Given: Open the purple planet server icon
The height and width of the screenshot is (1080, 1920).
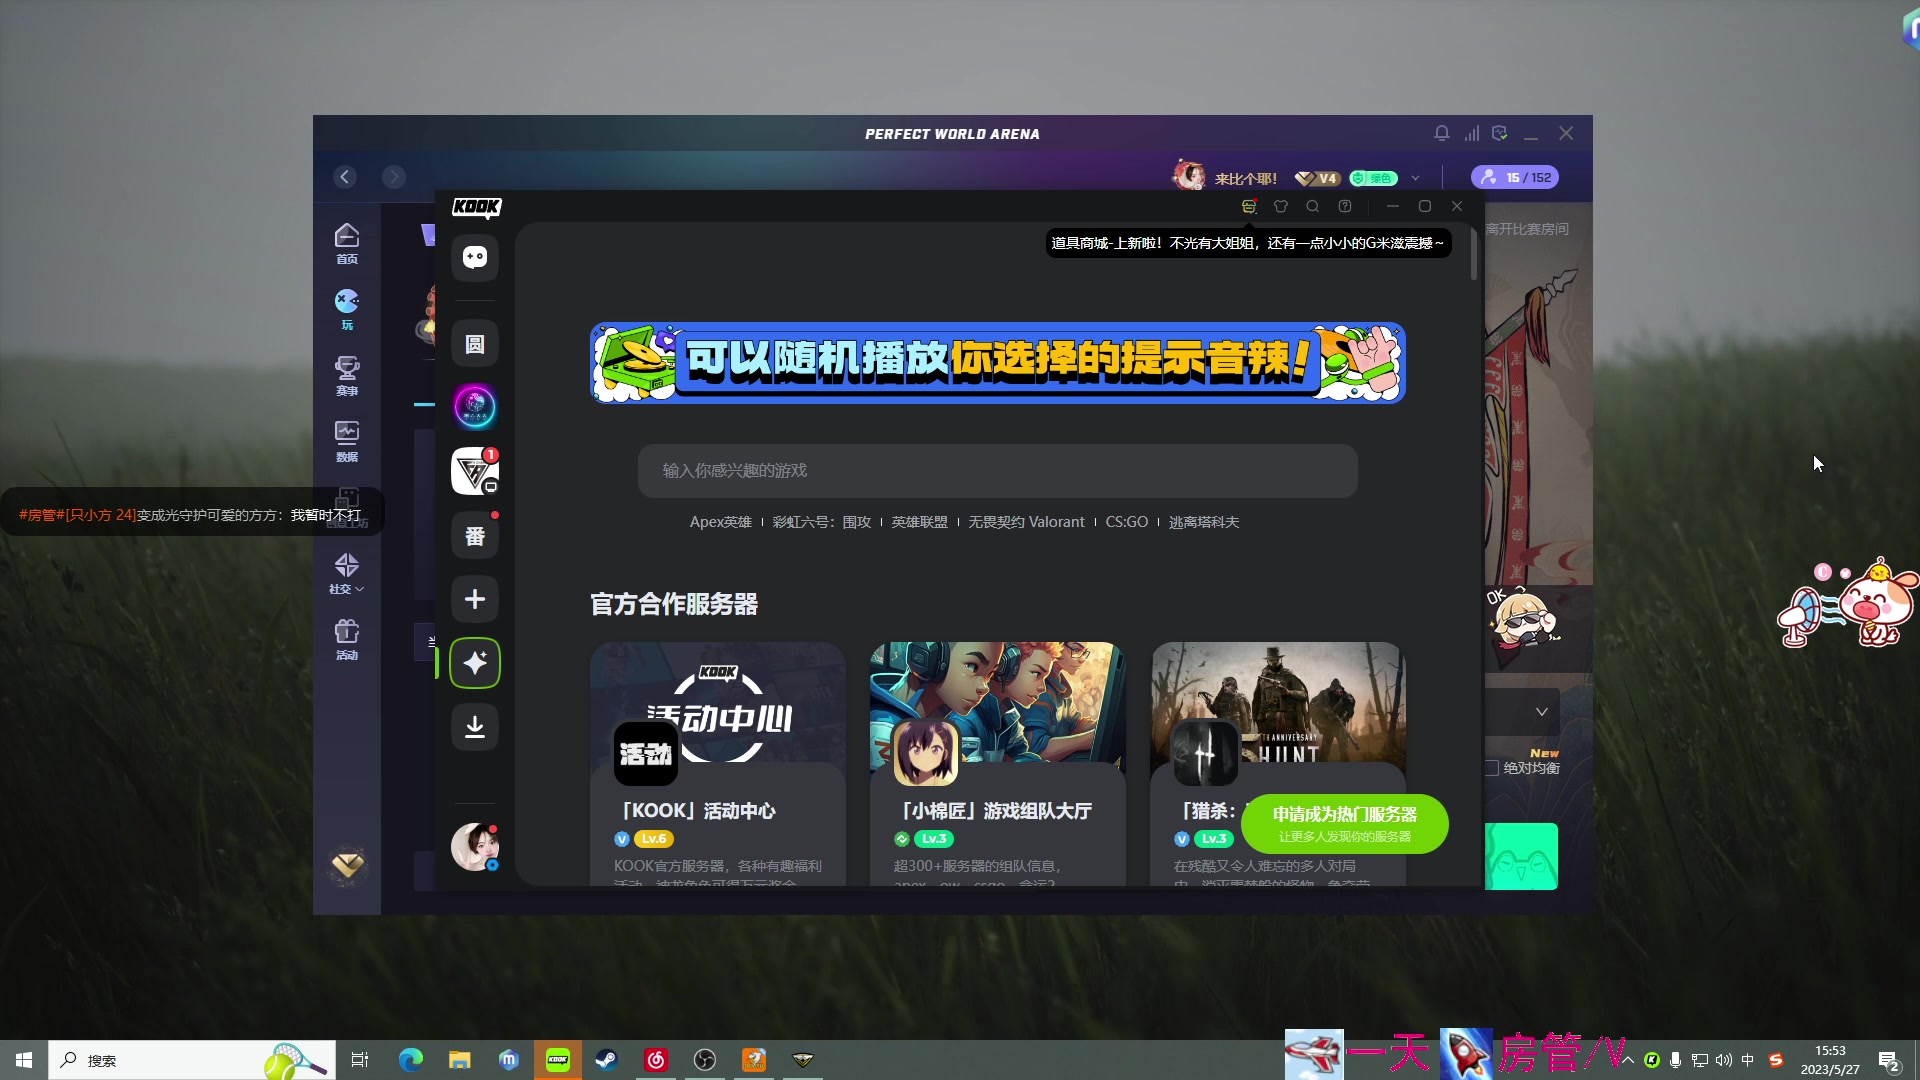Looking at the screenshot, I should click(475, 407).
